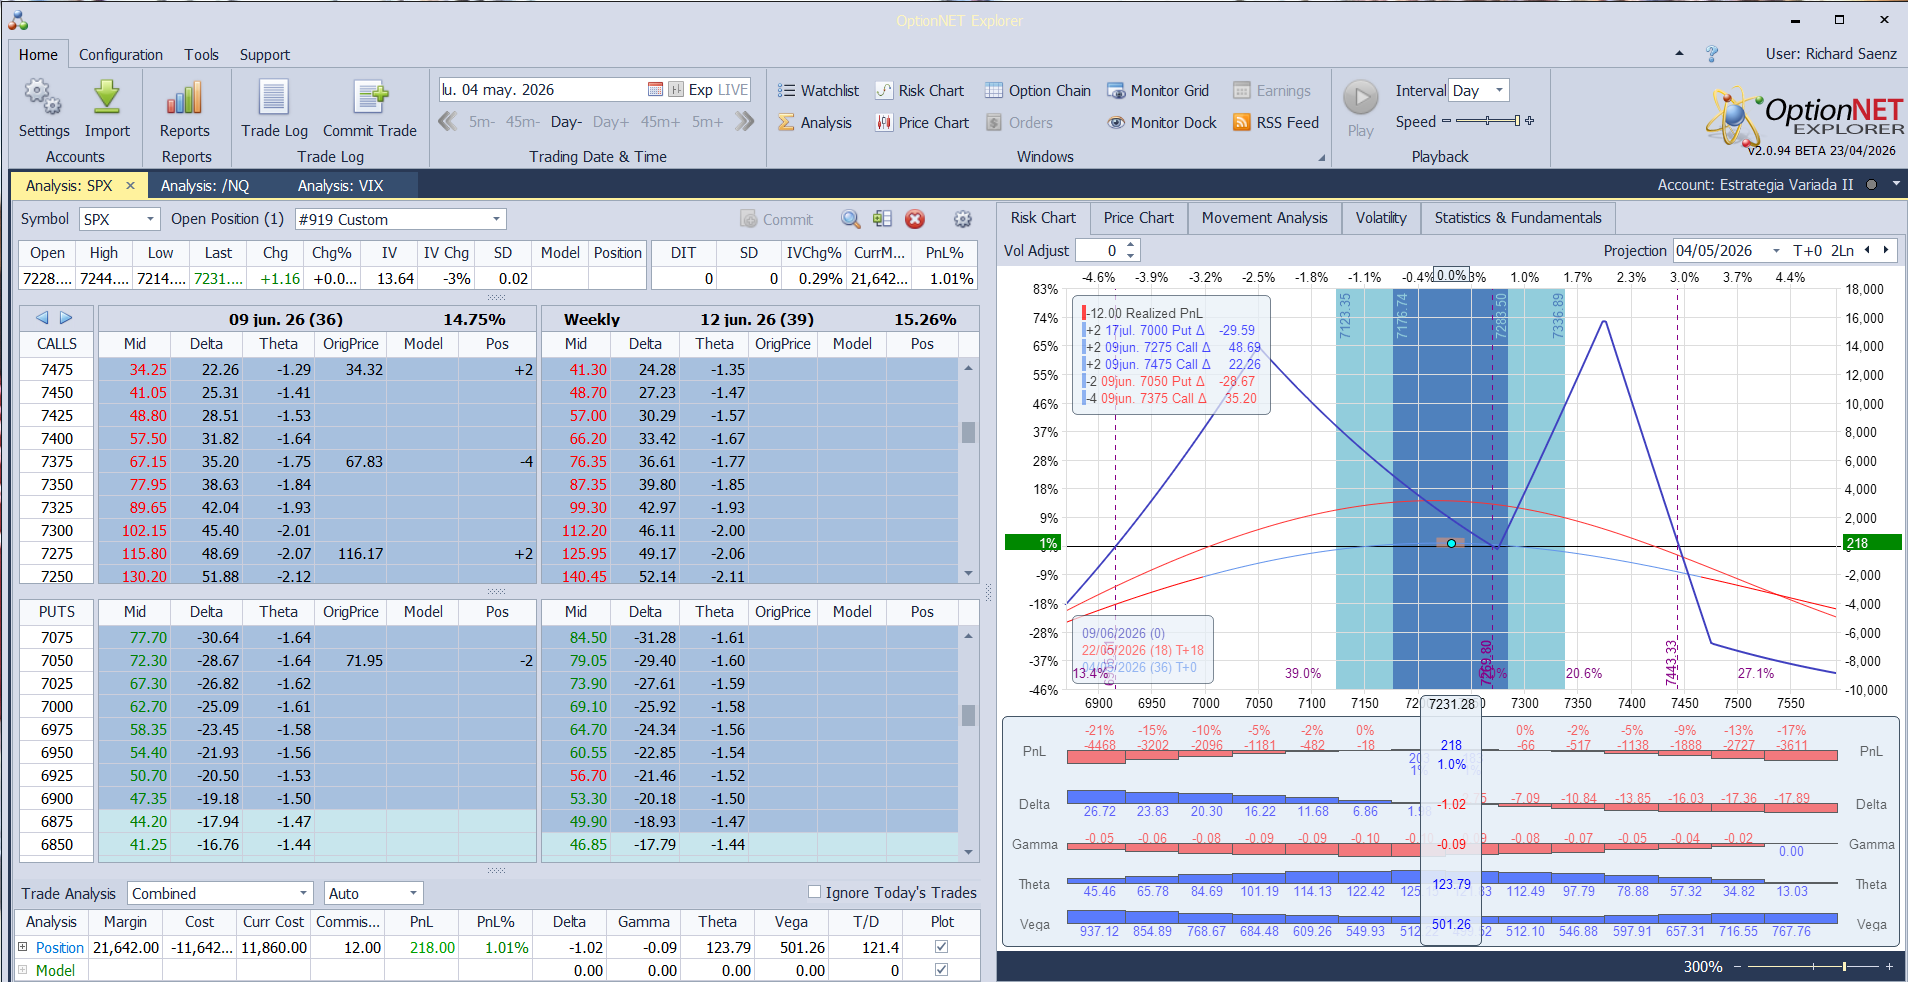Click the Day+ step button
1908x982 pixels.
pyautogui.click(x=611, y=122)
